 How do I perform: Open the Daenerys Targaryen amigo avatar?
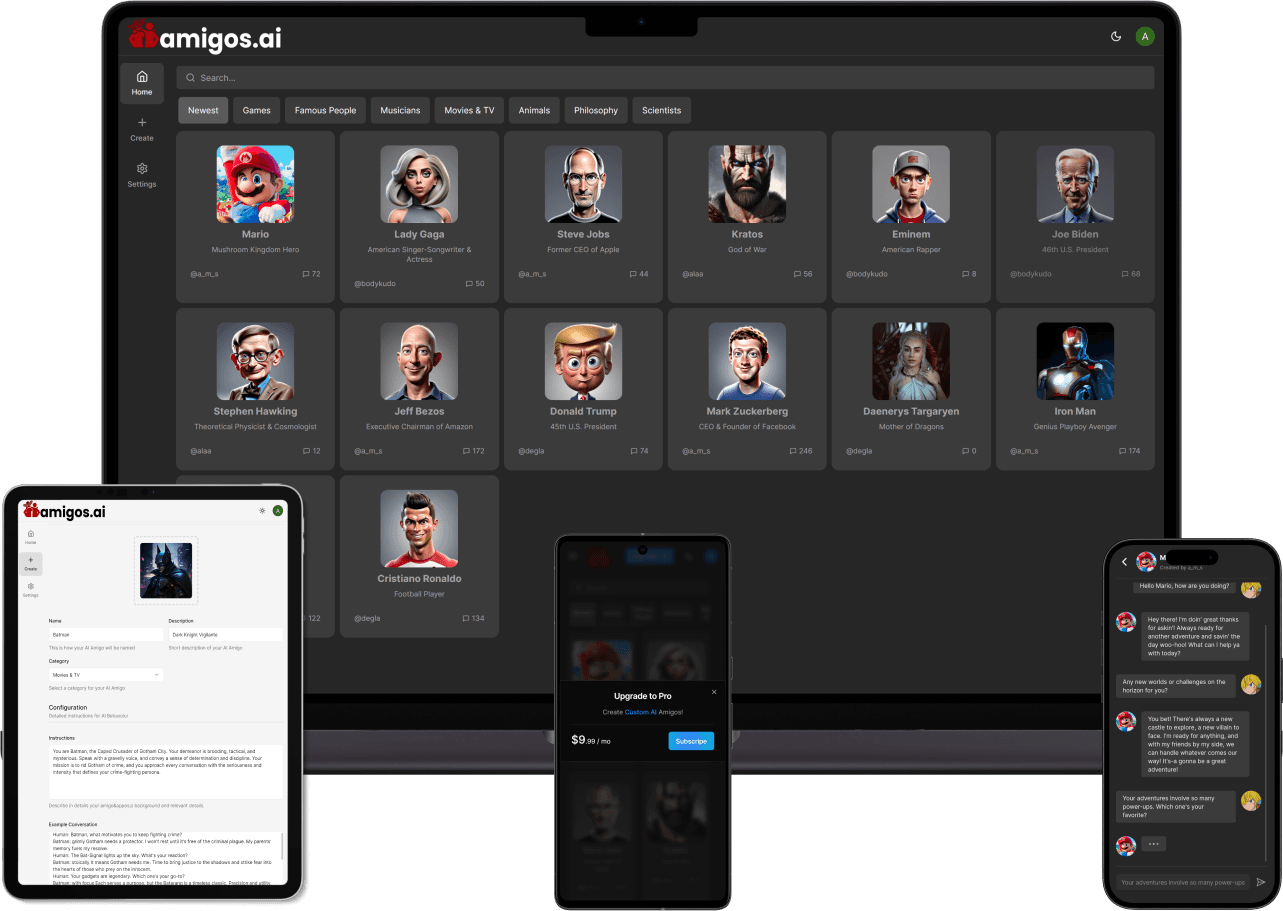[x=911, y=361]
